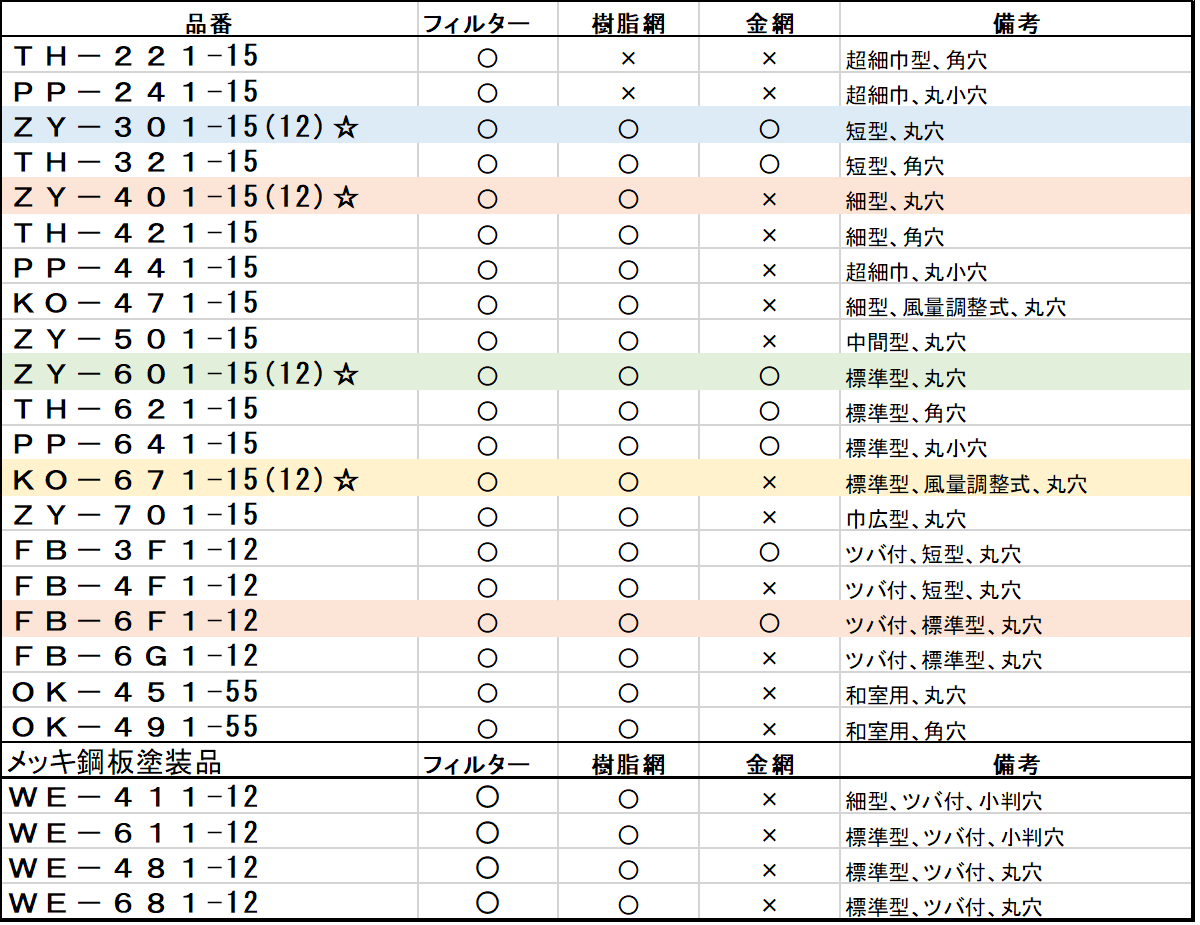Screen dimensions: 1200x925
Task: Click the remark 短型、丸穴
Action: point(894,131)
